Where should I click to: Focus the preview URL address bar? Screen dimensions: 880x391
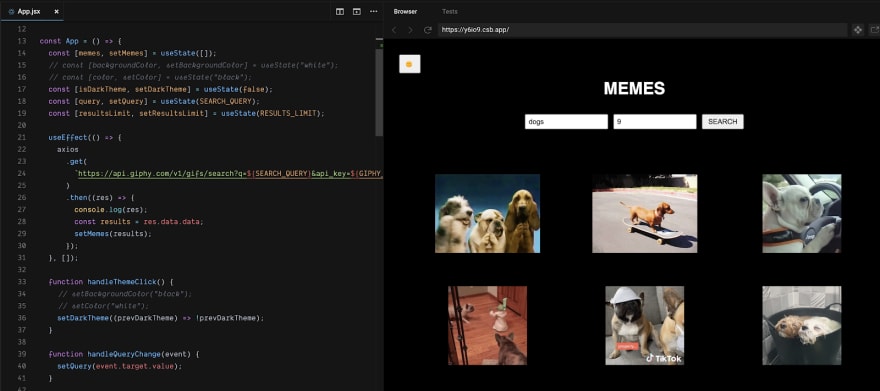point(643,30)
